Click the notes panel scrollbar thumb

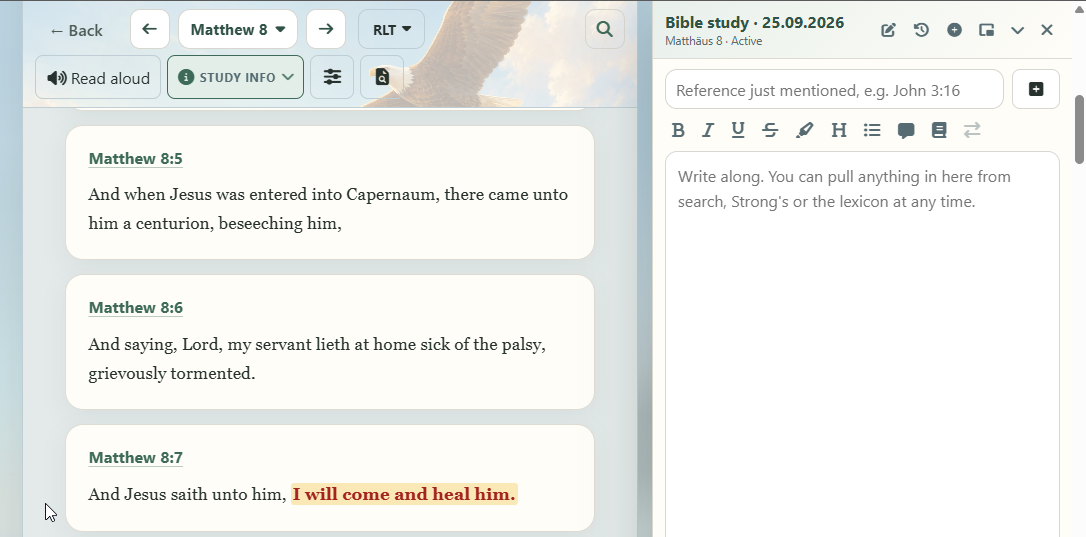1079,130
